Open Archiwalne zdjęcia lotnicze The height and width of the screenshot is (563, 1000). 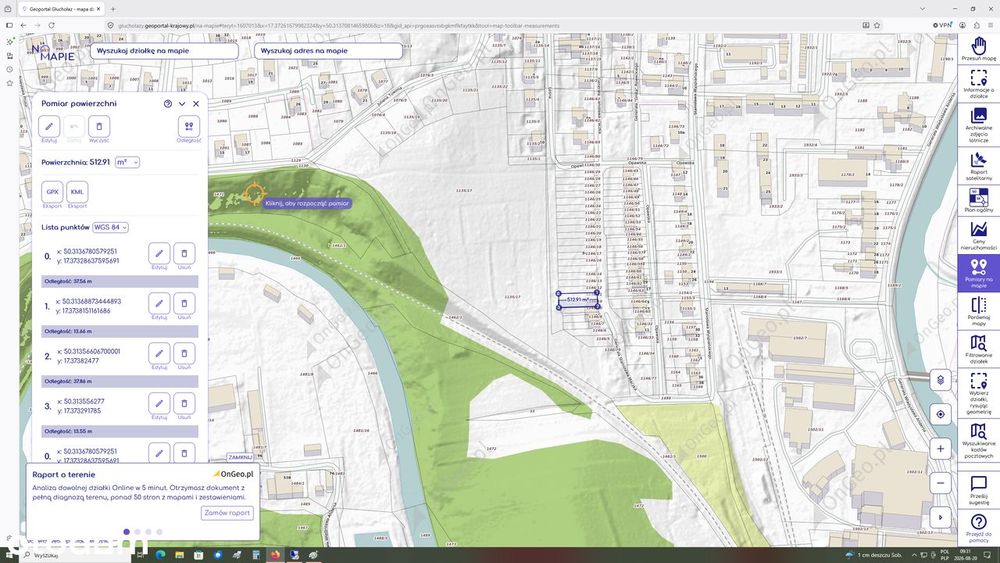coord(978,124)
